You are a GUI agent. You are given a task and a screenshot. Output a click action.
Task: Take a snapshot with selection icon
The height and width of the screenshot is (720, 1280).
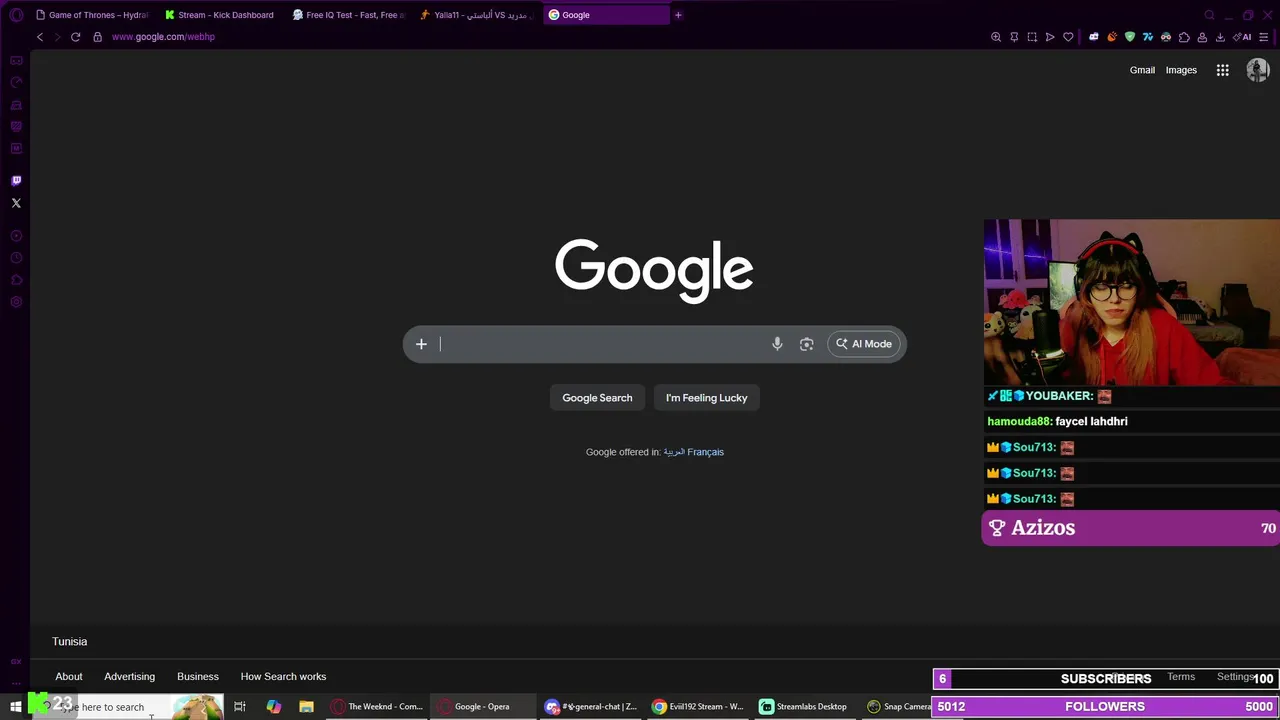[x=1032, y=37]
